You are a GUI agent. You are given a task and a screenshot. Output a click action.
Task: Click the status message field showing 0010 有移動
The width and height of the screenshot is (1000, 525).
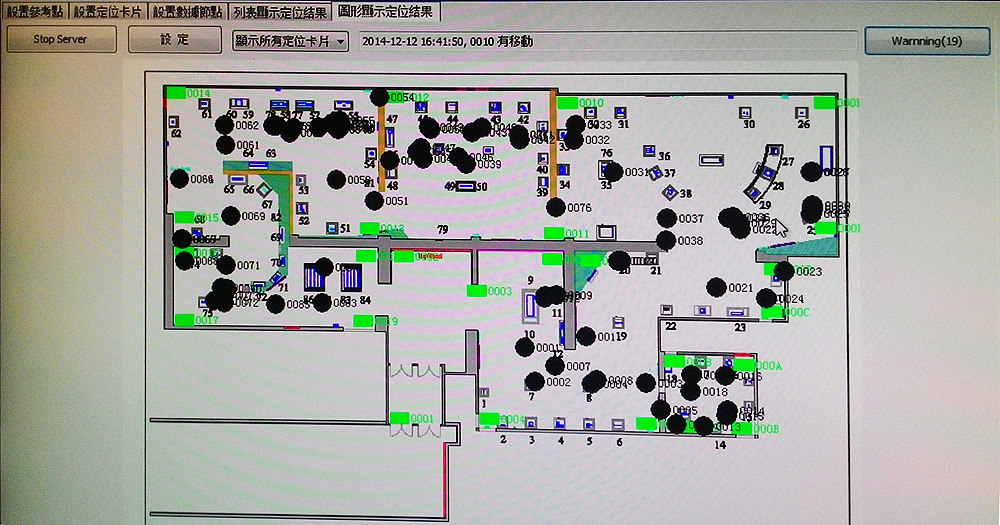click(x=607, y=41)
